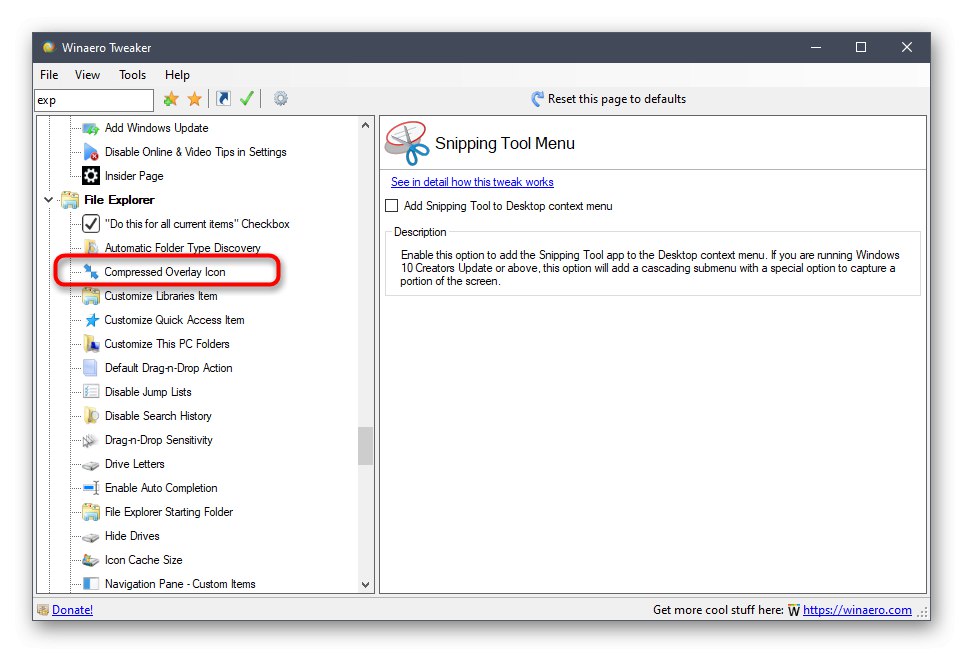This screenshot has width=963, height=653.
Task: Open the View menu
Action: click(87, 75)
